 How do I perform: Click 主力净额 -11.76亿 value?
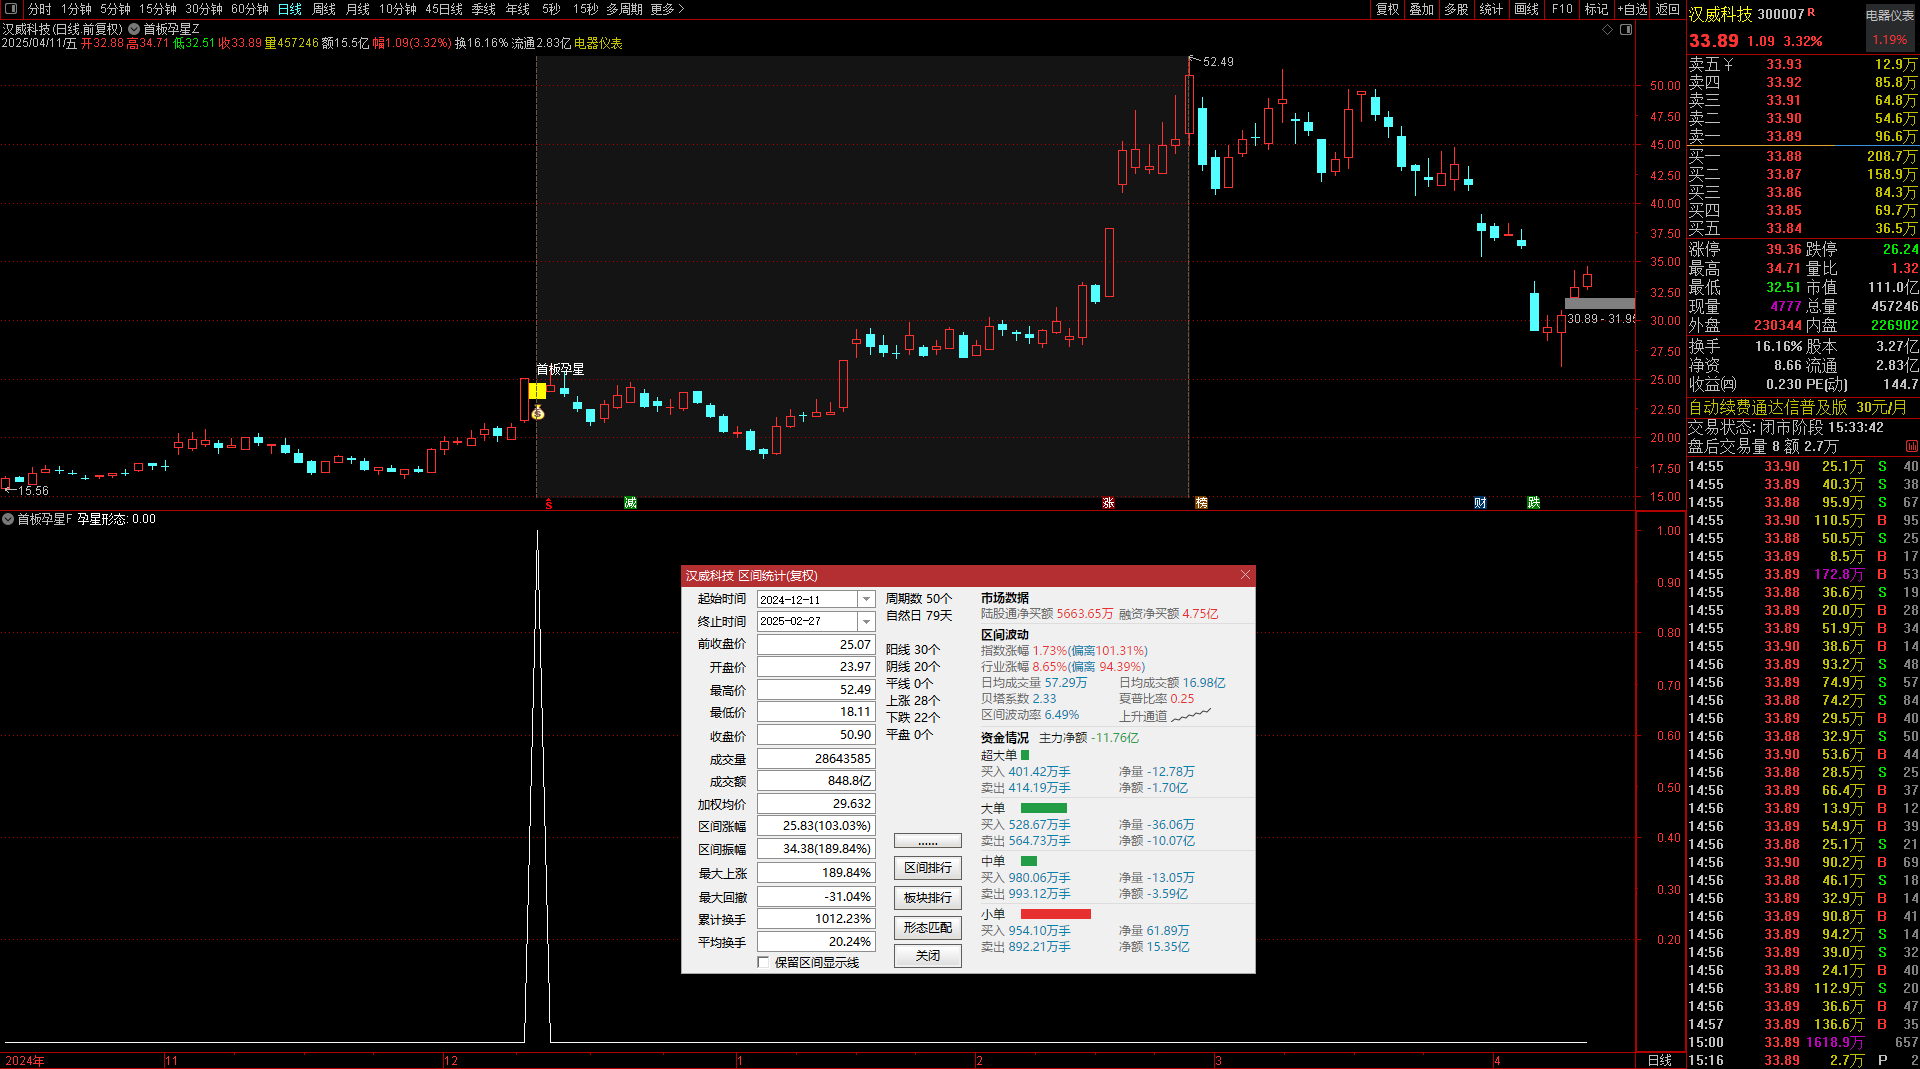pos(1115,738)
